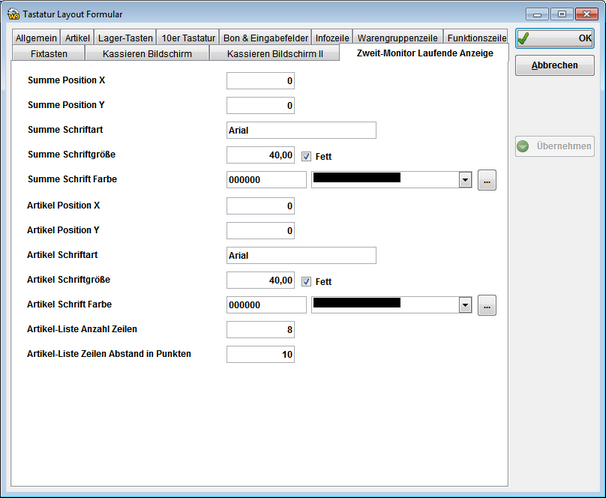Screen dimensions: 606x498
Task: Select the Lager-Tasten tab
Action: click(125, 38)
